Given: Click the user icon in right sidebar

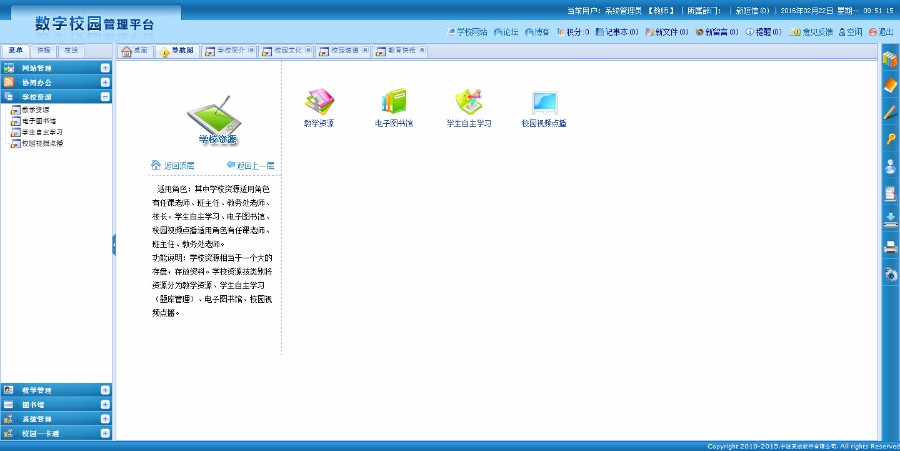Looking at the screenshot, I should pos(890,166).
